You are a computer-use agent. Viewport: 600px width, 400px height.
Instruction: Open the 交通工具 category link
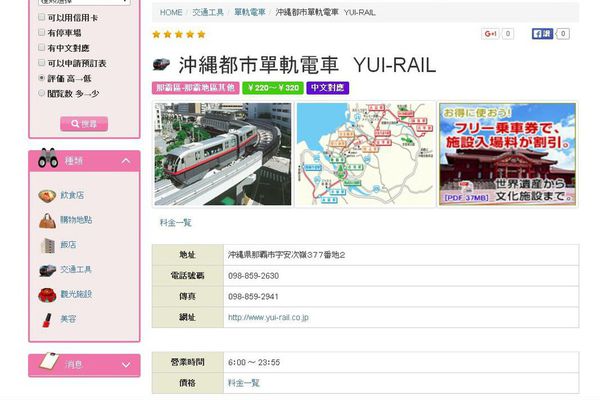tap(76, 269)
